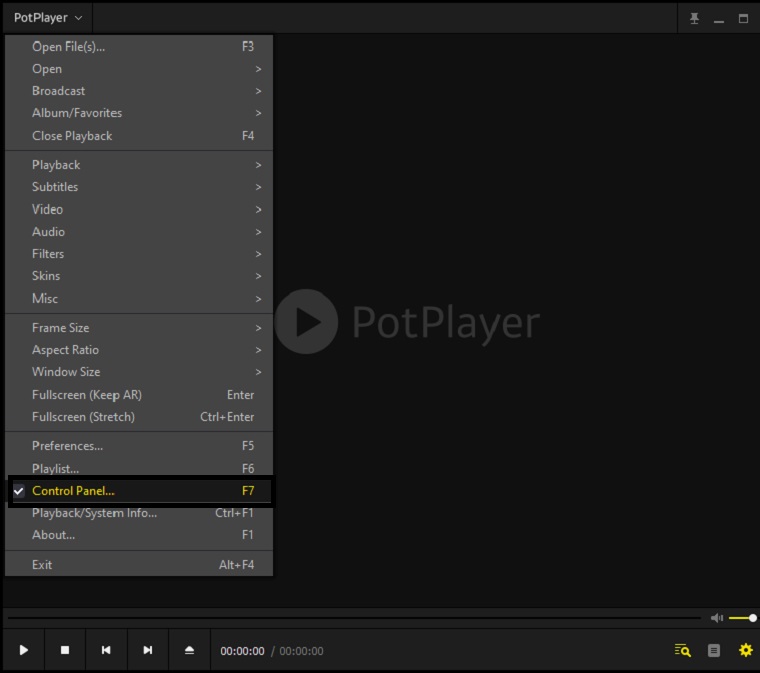This screenshot has width=760, height=673.
Task: Expand the Album/Favorites submenu
Action: point(139,113)
